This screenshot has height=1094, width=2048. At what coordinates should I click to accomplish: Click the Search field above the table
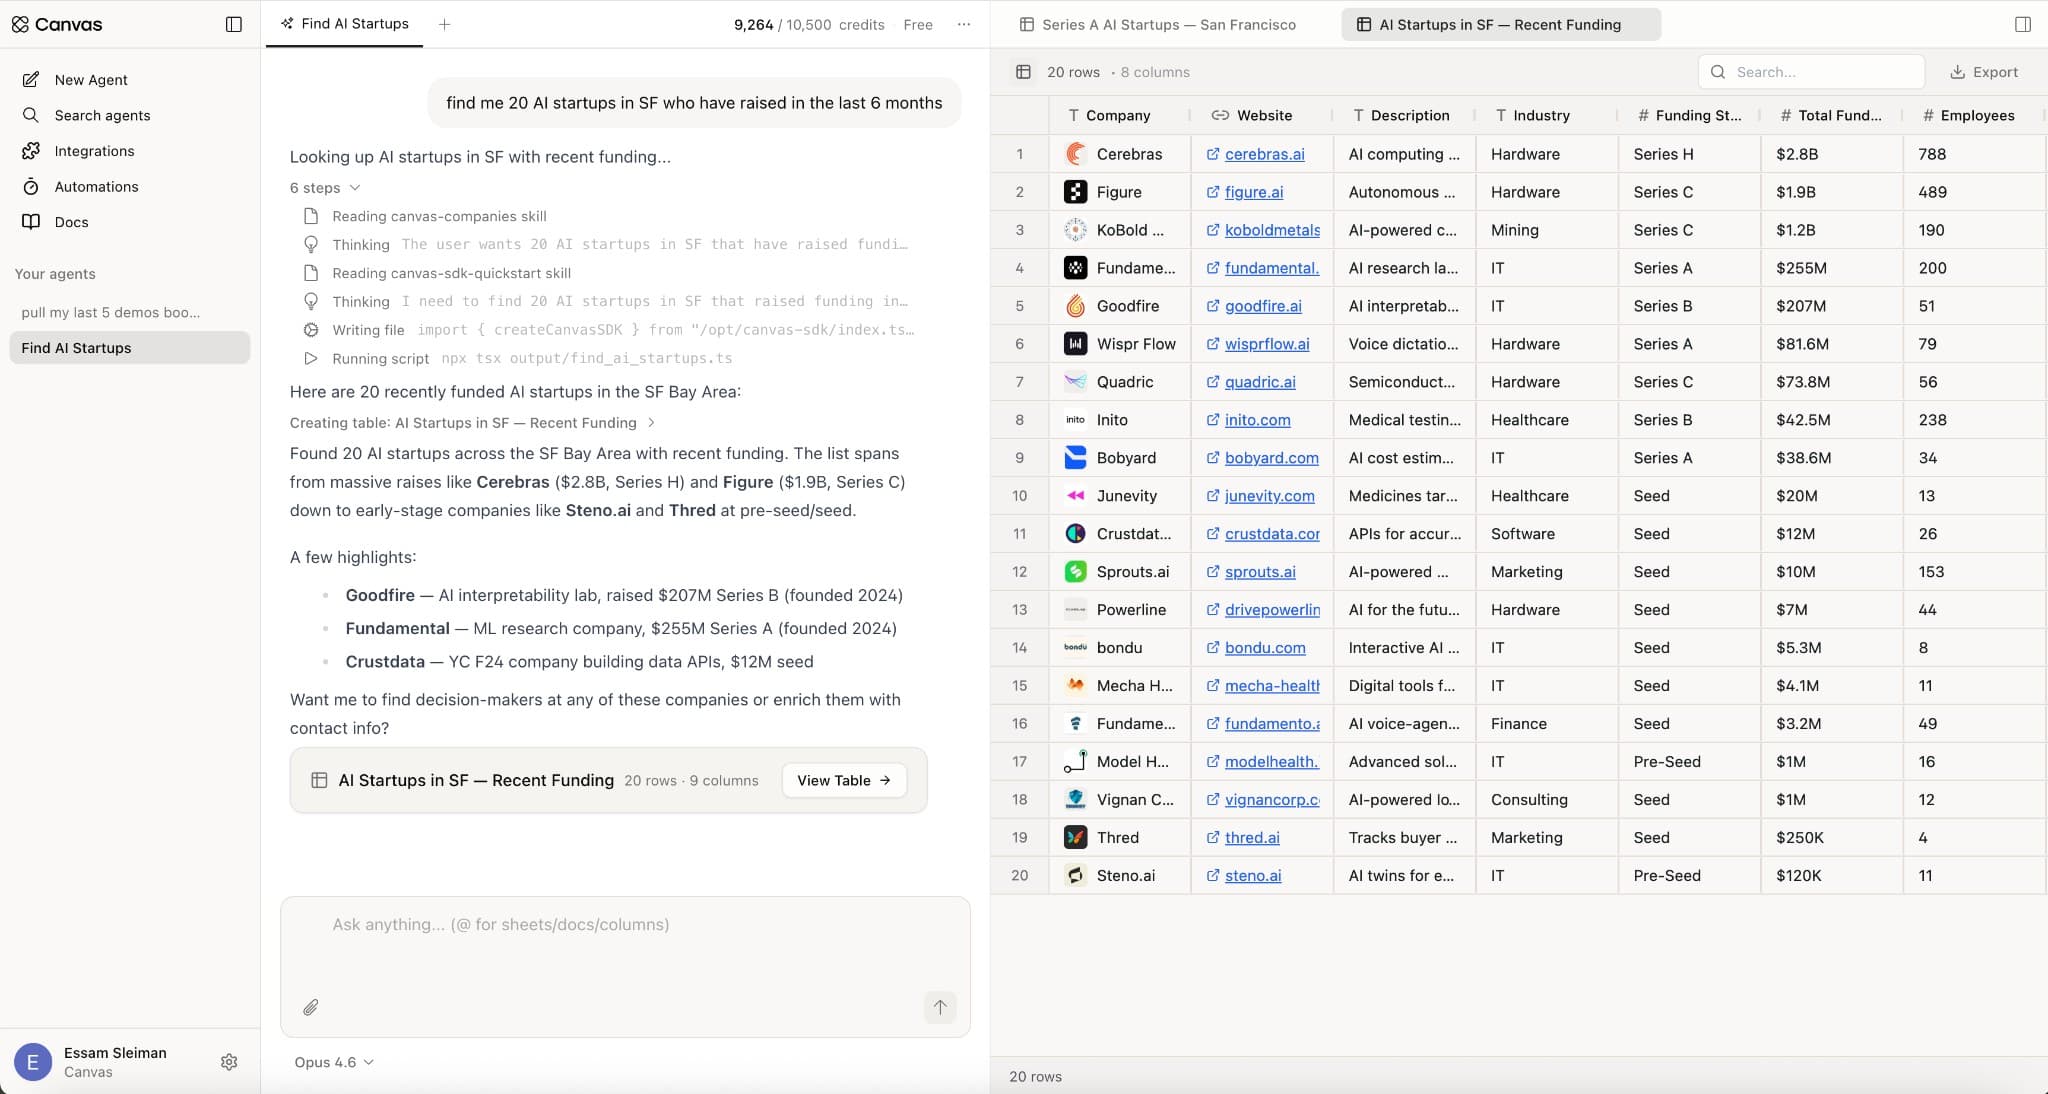tap(1811, 71)
